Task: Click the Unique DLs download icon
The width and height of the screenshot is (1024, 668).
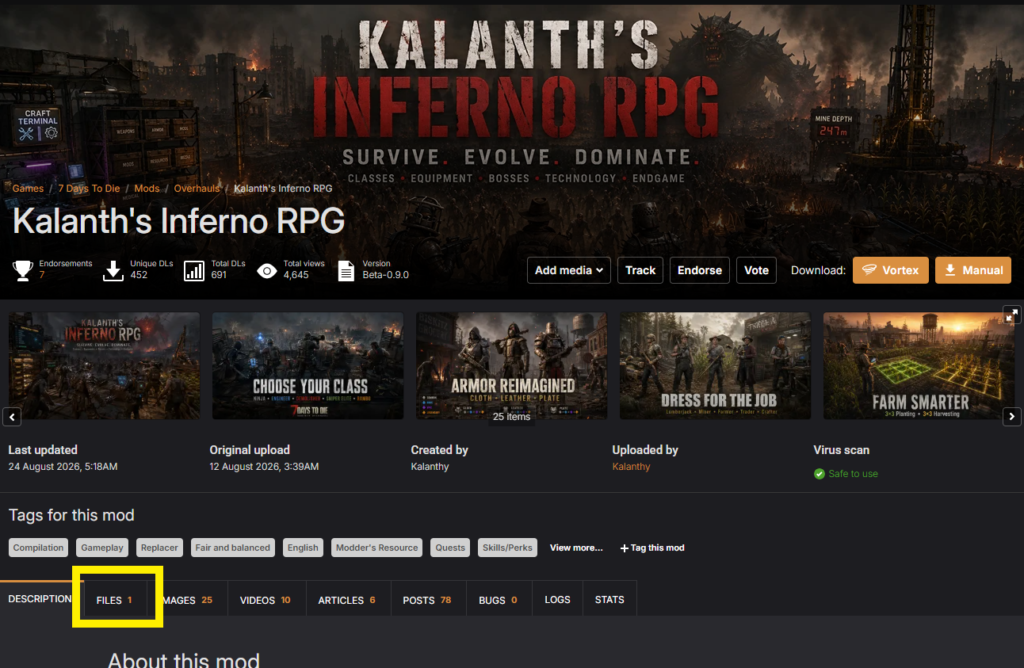Action: (113, 270)
